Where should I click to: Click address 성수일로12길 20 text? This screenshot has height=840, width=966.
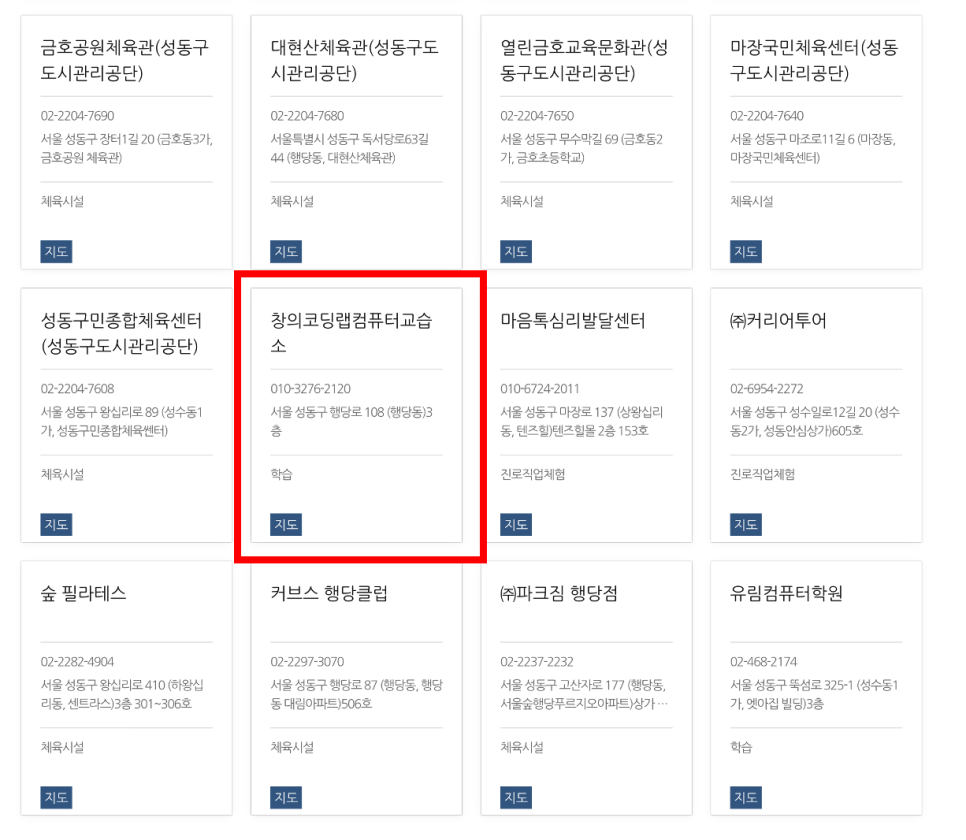tap(815, 422)
